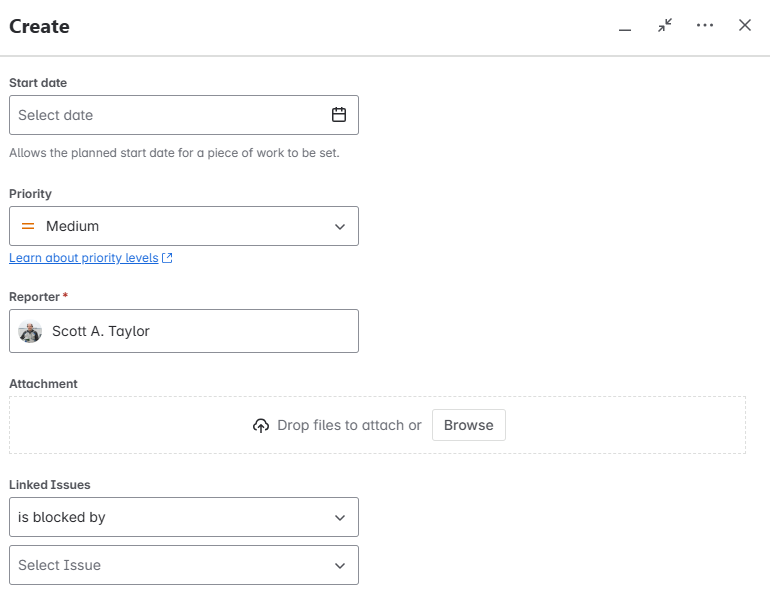Open the three-dot more actions menu
This screenshot has width=770, height=593.
[705, 25]
